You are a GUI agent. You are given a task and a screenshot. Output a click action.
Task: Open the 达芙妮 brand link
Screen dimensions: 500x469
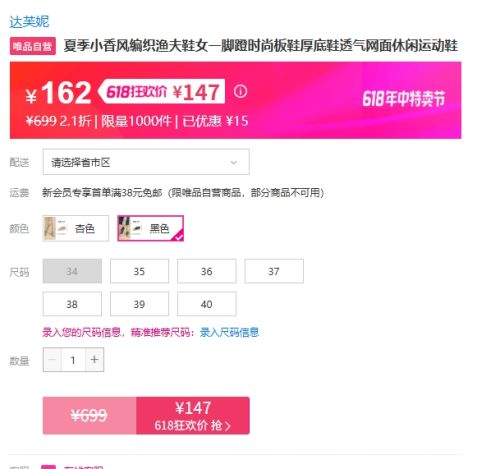tap(29, 22)
